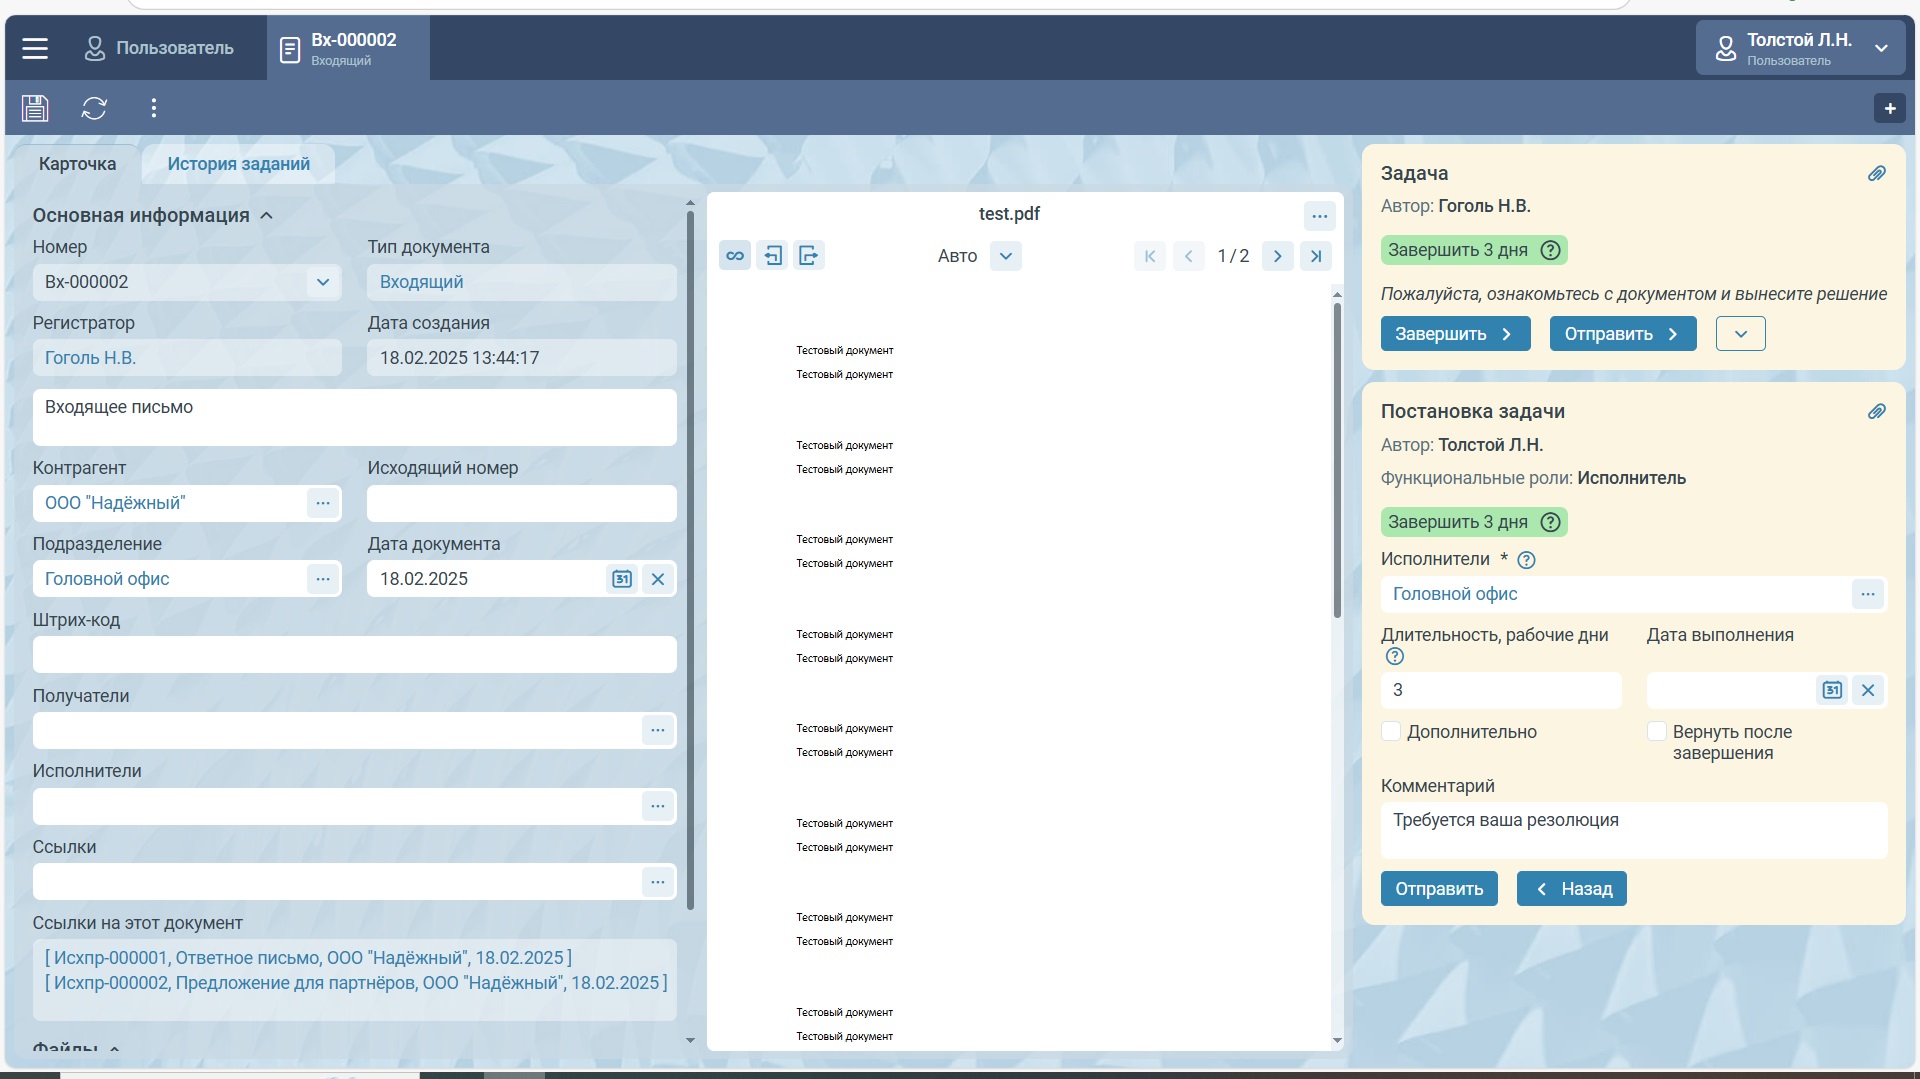Go to next page of test.pdf
This screenshot has width=1920, height=1079.
tap(1277, 256)
